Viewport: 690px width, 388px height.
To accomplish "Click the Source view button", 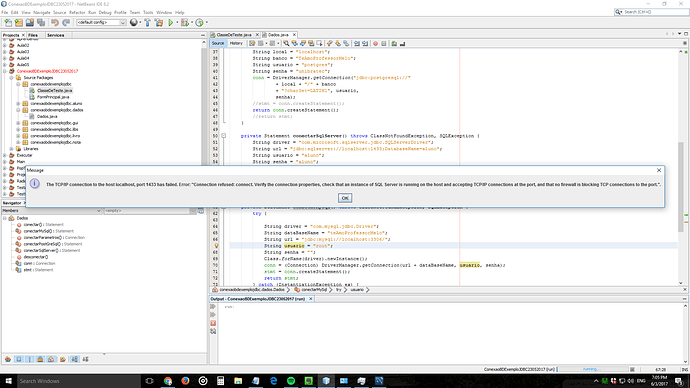I will (218, 43).
